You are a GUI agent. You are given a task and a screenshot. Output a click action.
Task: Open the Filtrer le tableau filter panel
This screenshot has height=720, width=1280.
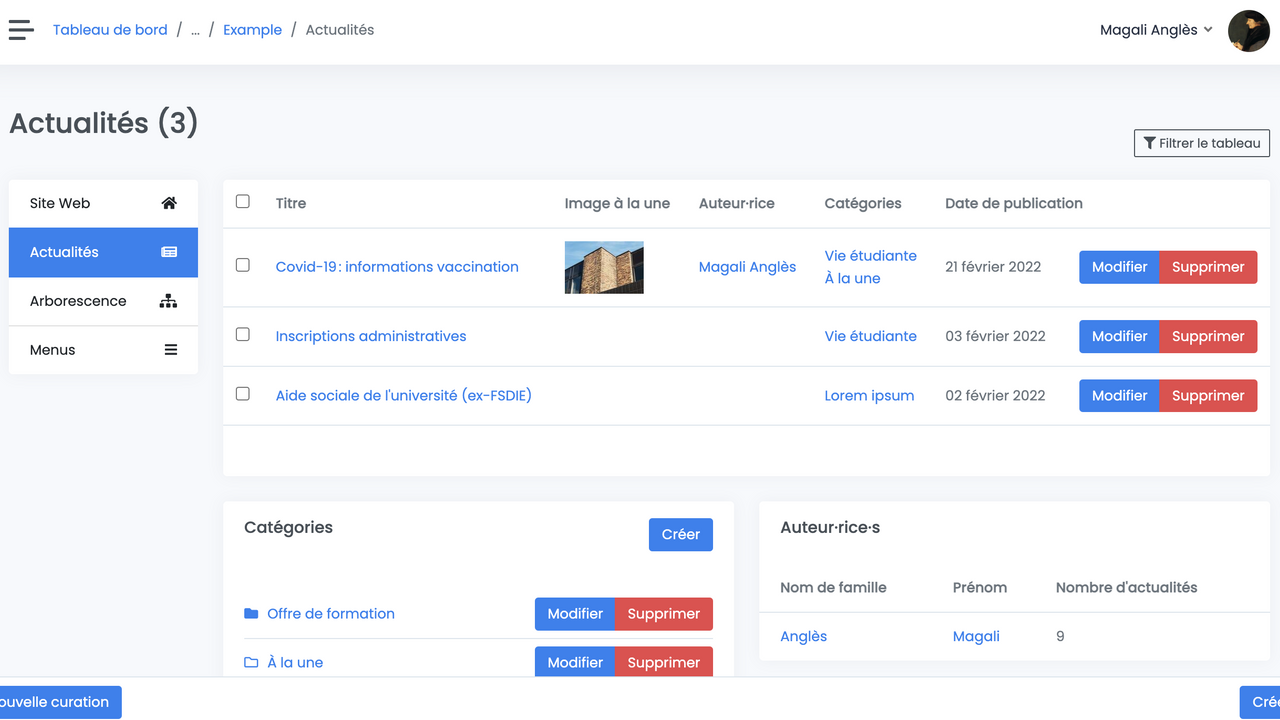click(x=1201, y=143)
